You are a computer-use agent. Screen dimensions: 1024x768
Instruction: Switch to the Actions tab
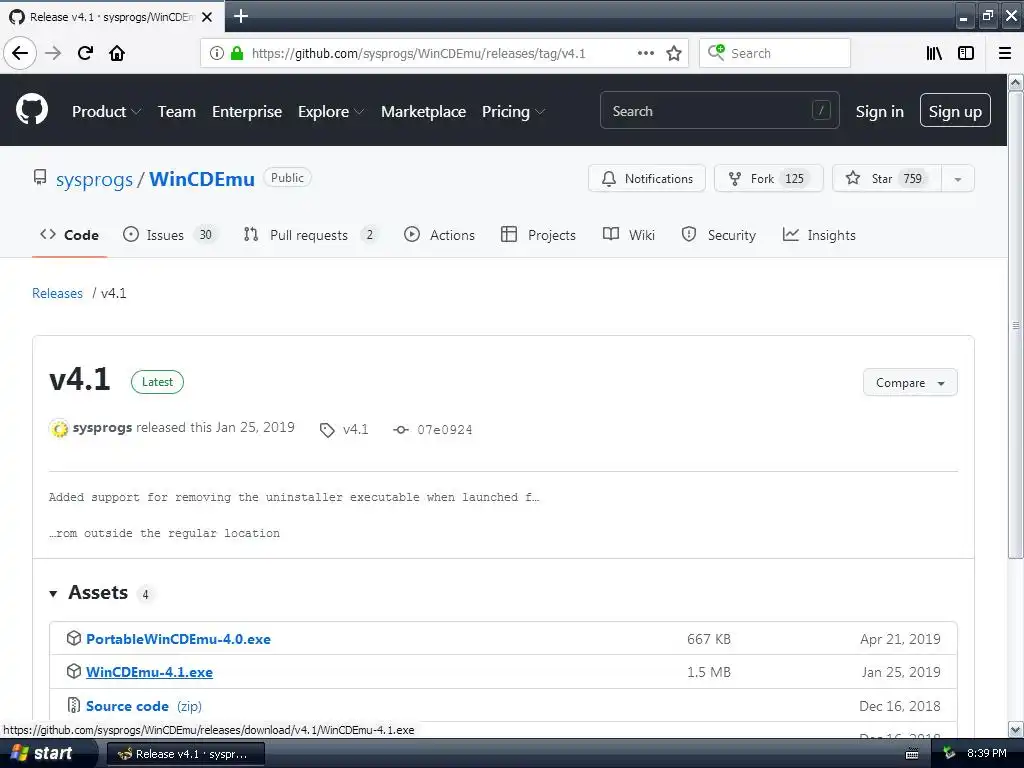point(440,235)
